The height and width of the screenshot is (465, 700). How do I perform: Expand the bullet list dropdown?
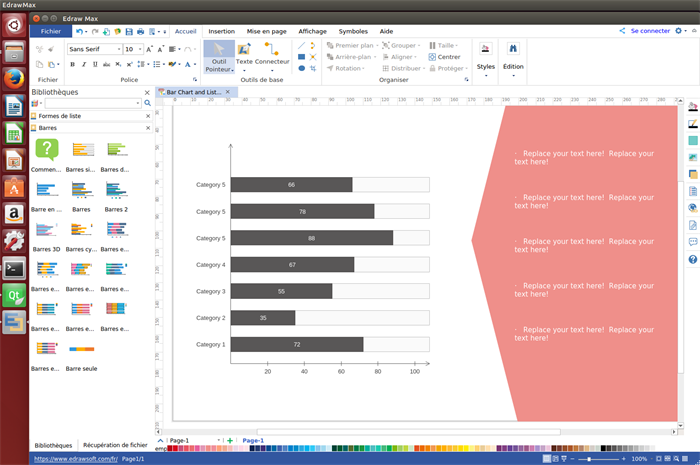pyautogui.click(x=164, y=65)
